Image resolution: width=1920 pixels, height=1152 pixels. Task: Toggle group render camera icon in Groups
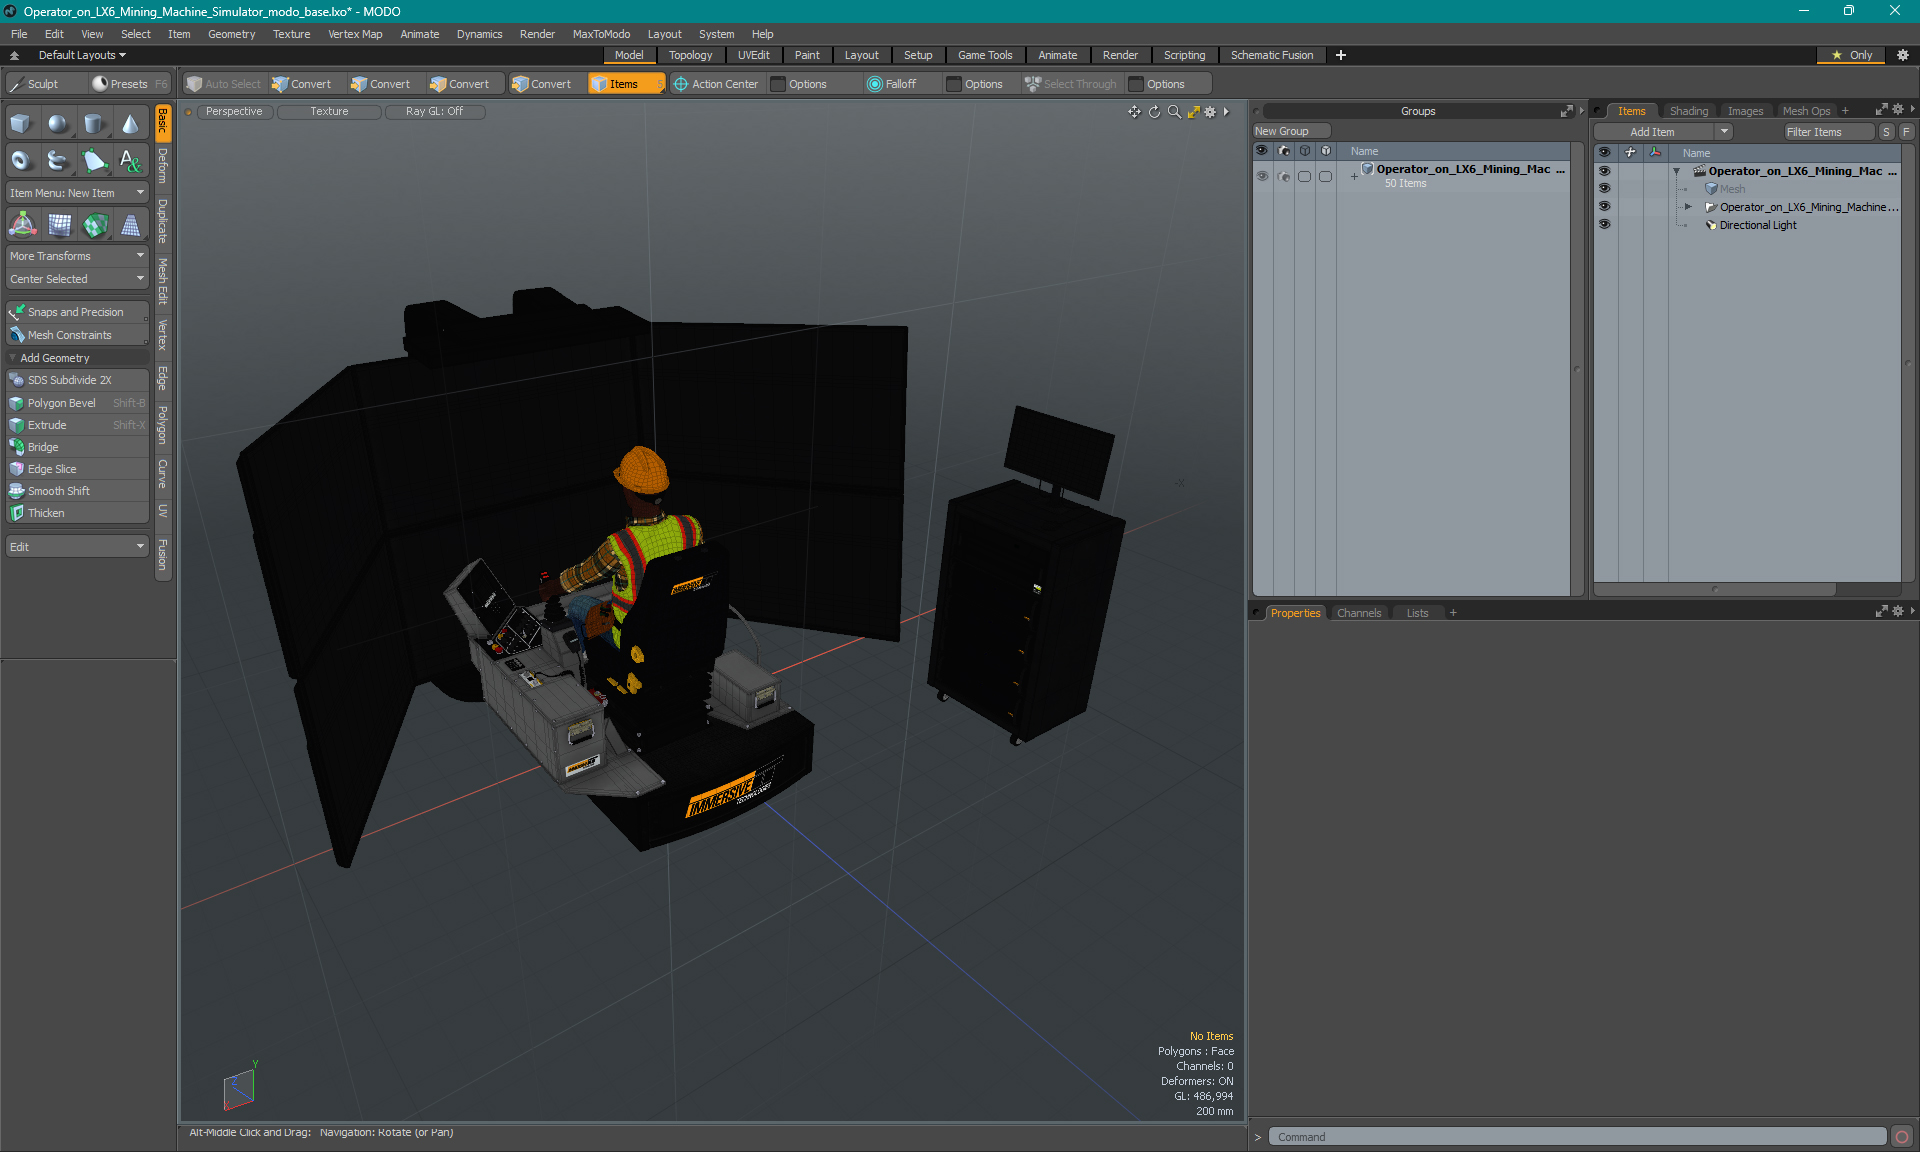pyautogui.click(x=1283, y=176)
